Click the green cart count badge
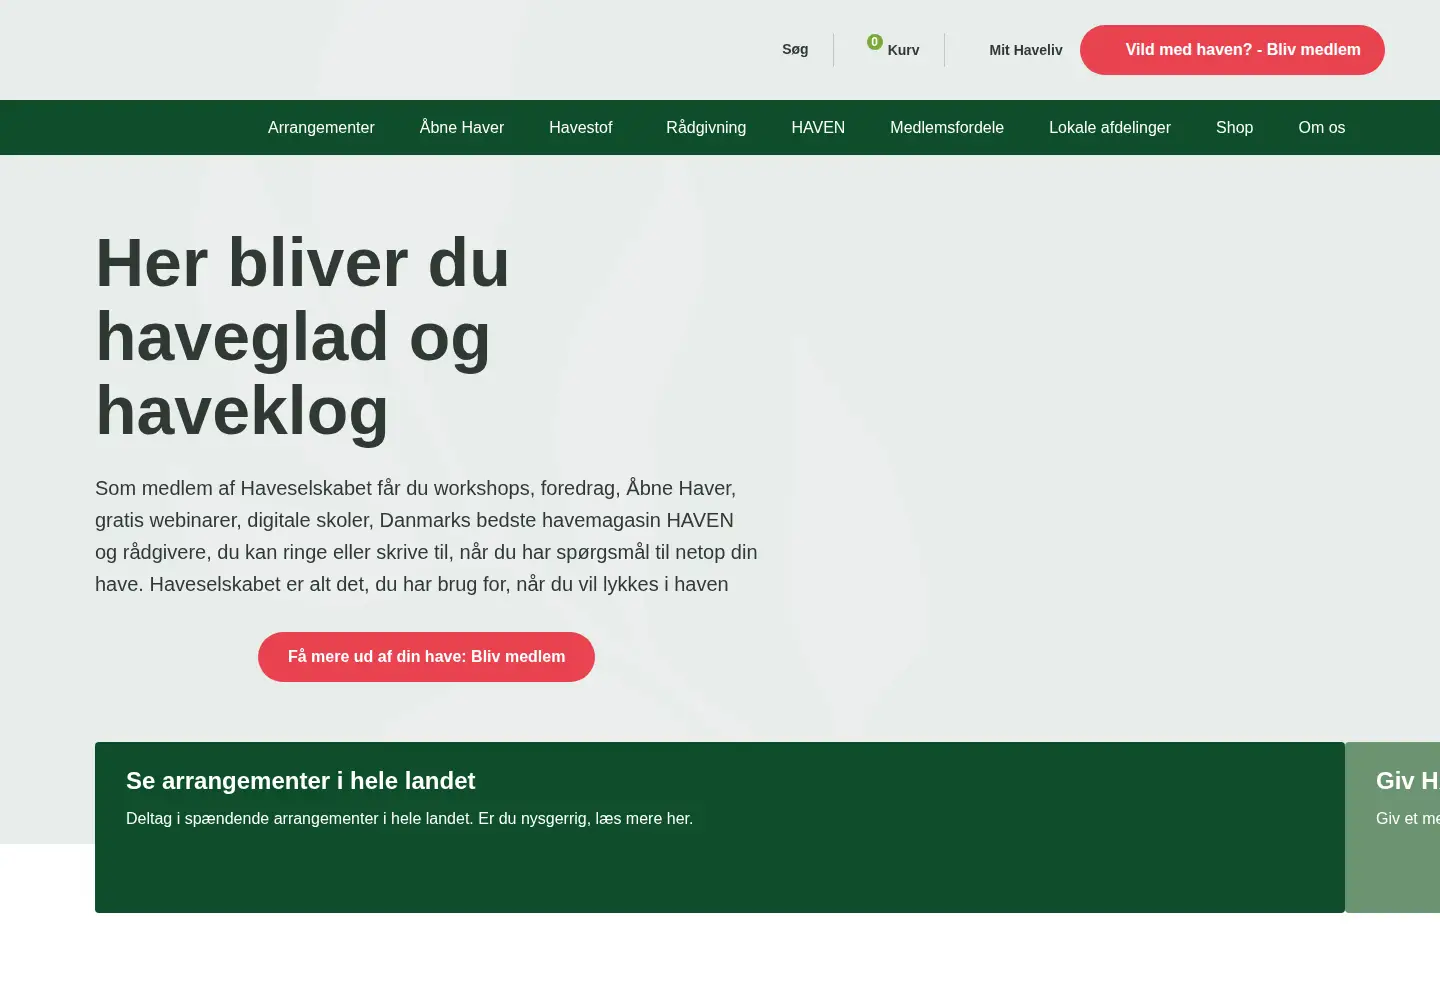The image size is (1440, 1000). 874,42
